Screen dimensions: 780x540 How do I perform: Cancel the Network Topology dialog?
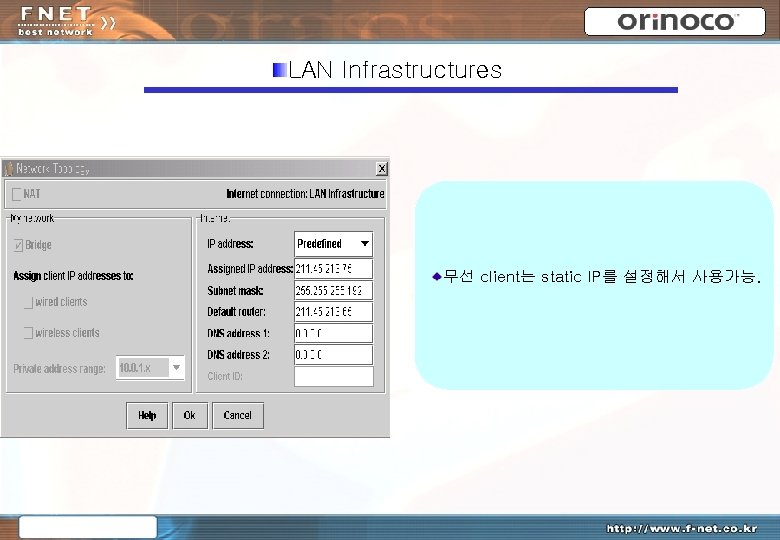click(238, 415)
